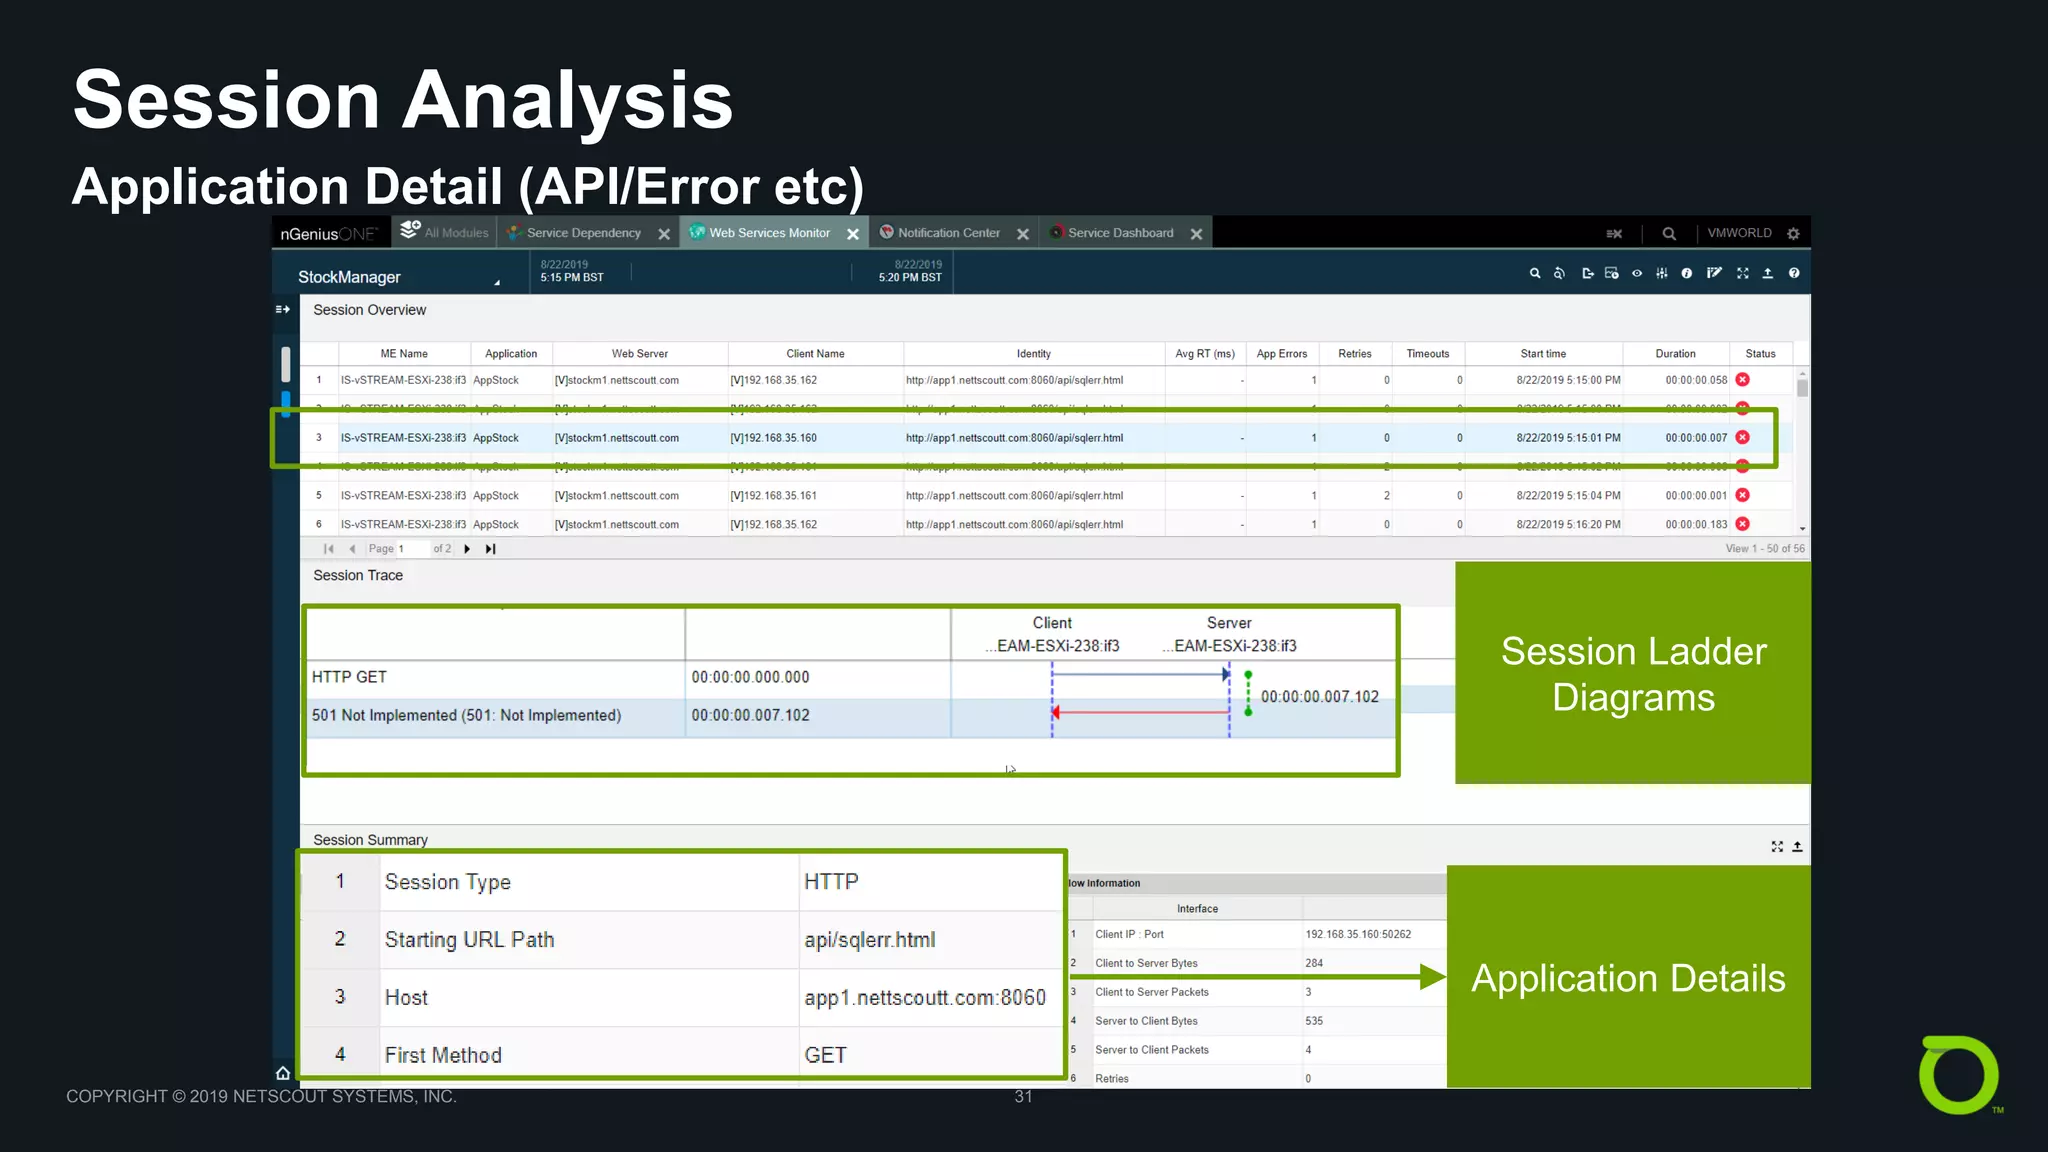Viewport: 2048px width, 1152px height.
Task: Click row 3 start time 5:15:01 PM
Action: click(1568, 438)
